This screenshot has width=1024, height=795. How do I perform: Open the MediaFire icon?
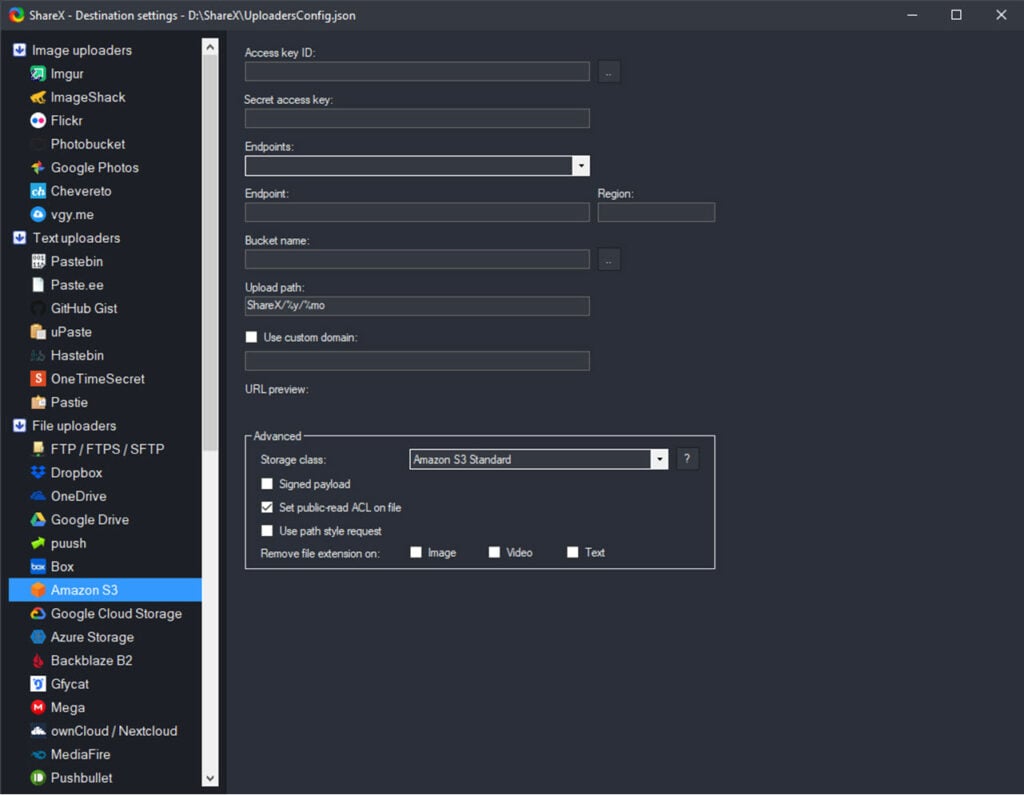pos(38,755)
